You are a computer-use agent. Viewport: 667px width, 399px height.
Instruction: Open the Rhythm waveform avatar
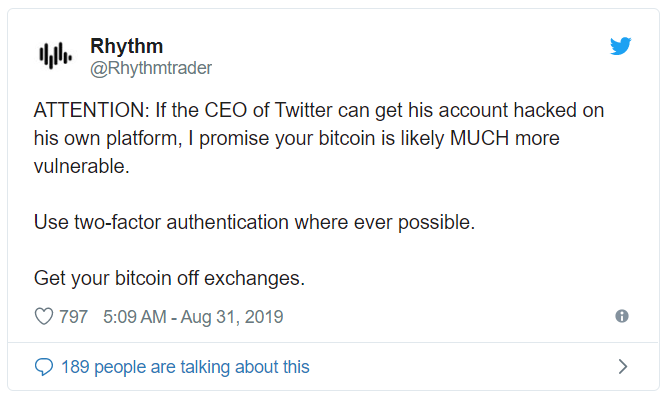[55, 56]
